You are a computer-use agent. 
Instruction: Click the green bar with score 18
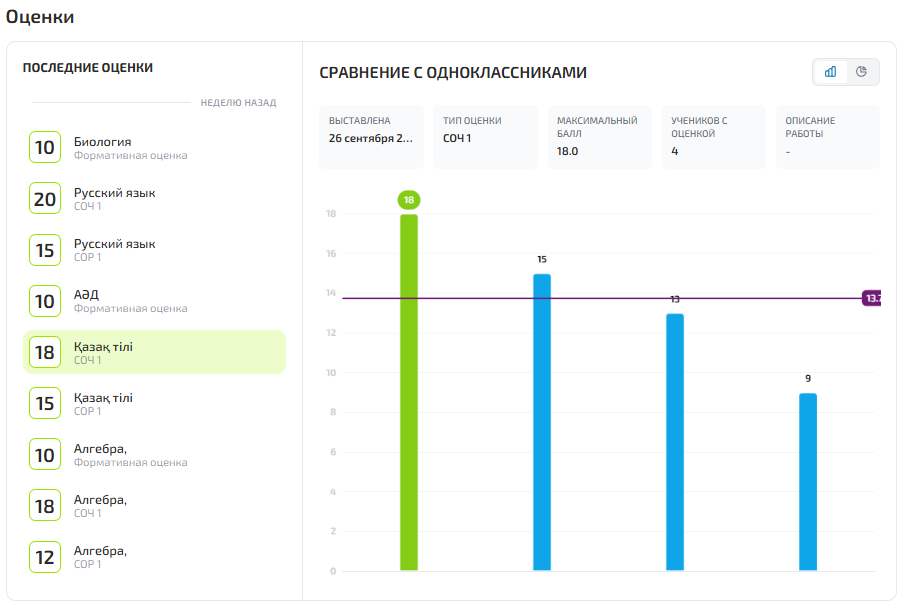coord(409,392)
